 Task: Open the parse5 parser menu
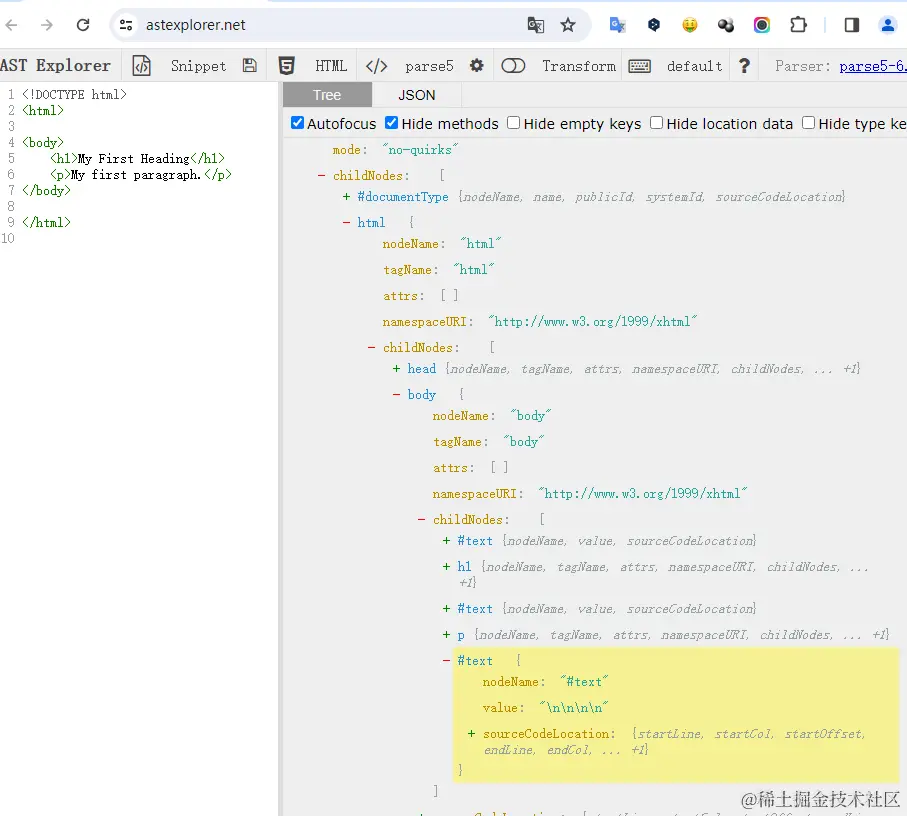click(x=429, y=66)
